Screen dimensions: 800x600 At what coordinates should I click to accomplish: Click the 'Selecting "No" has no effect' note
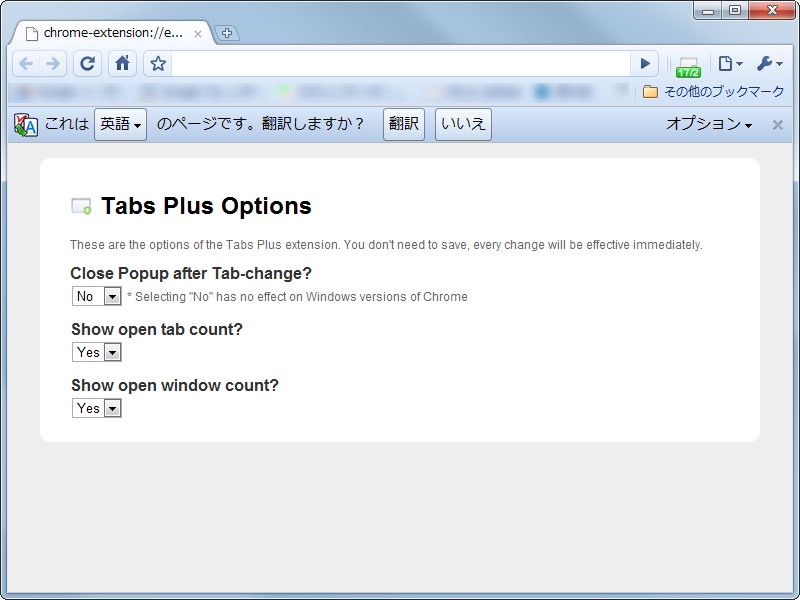click(x=297, y=297)
